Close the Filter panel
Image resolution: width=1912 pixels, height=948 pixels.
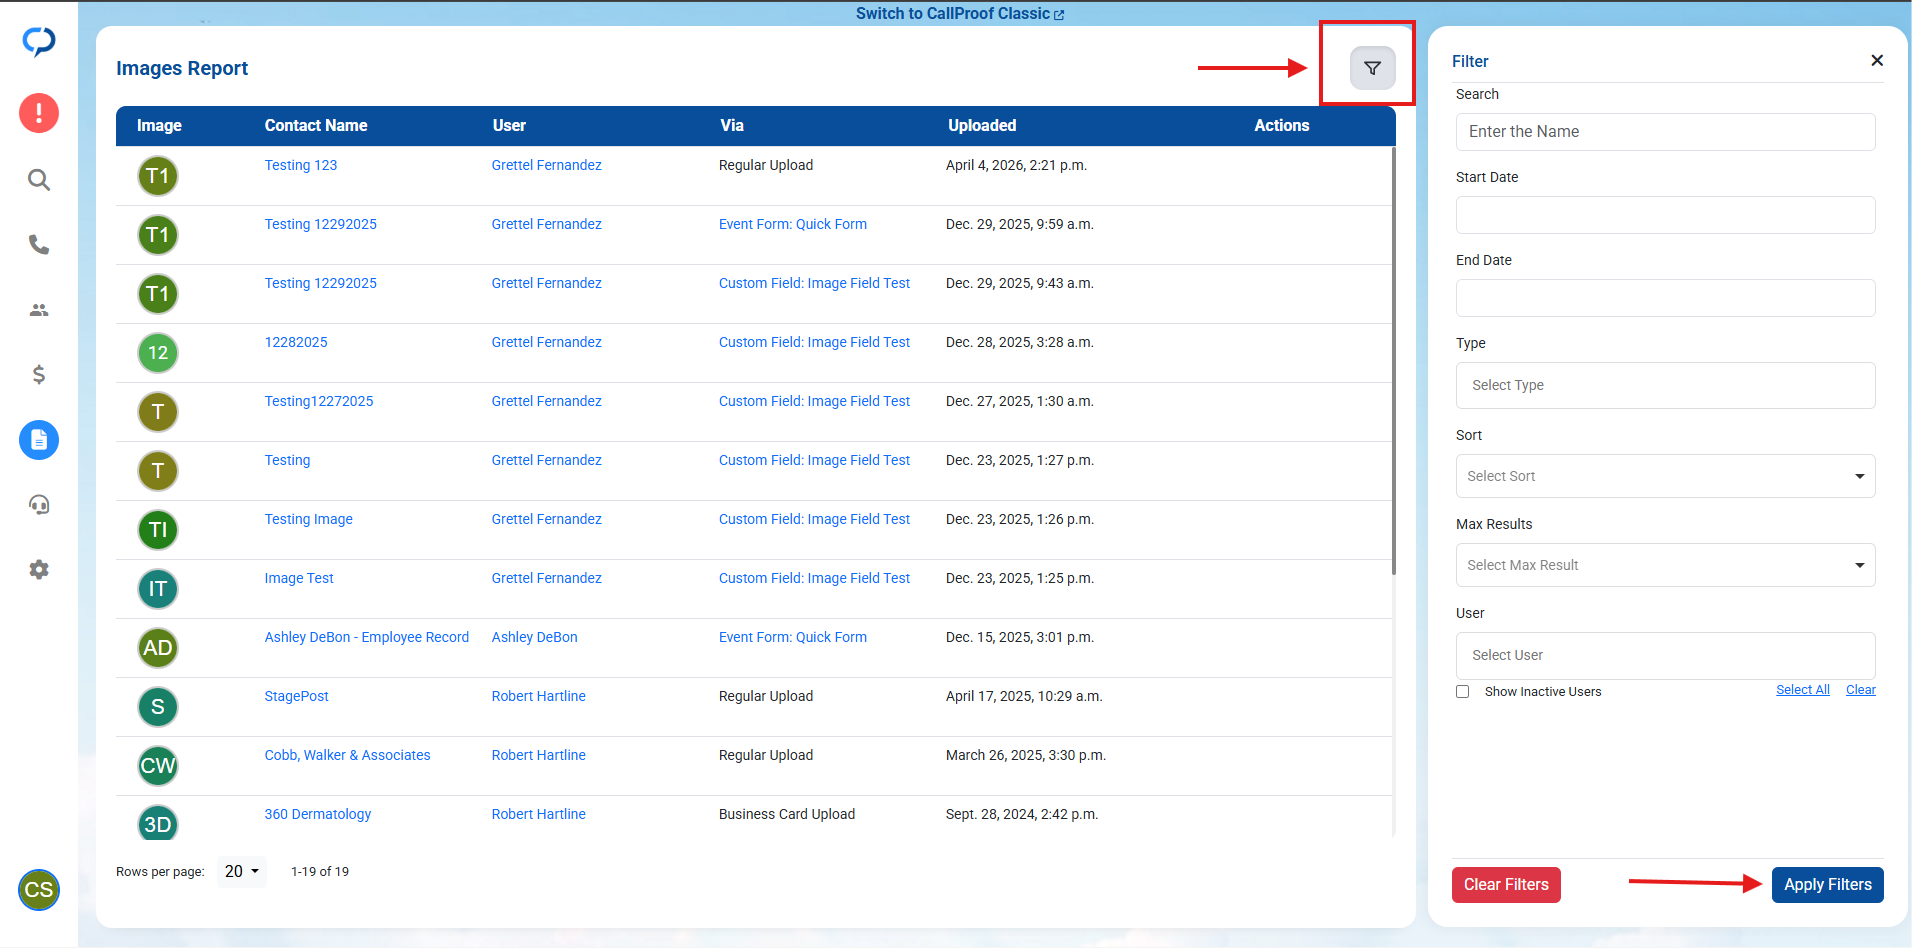click(x=1877, y=60)
